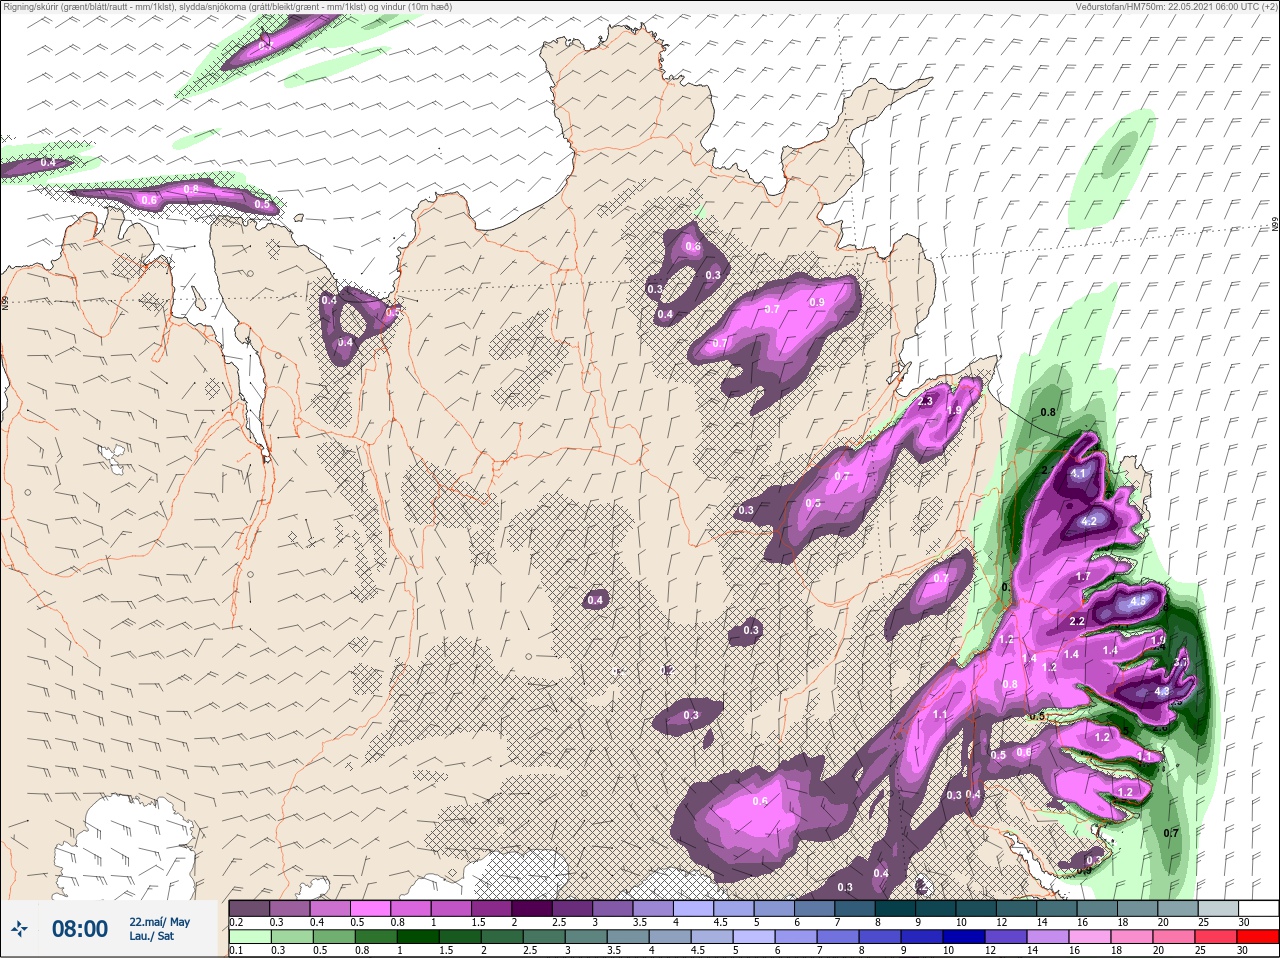Pick the dark purple swatch starting at 0.2
The image size is (1280, 958).
pyautogui.click(x=249, y=908)
